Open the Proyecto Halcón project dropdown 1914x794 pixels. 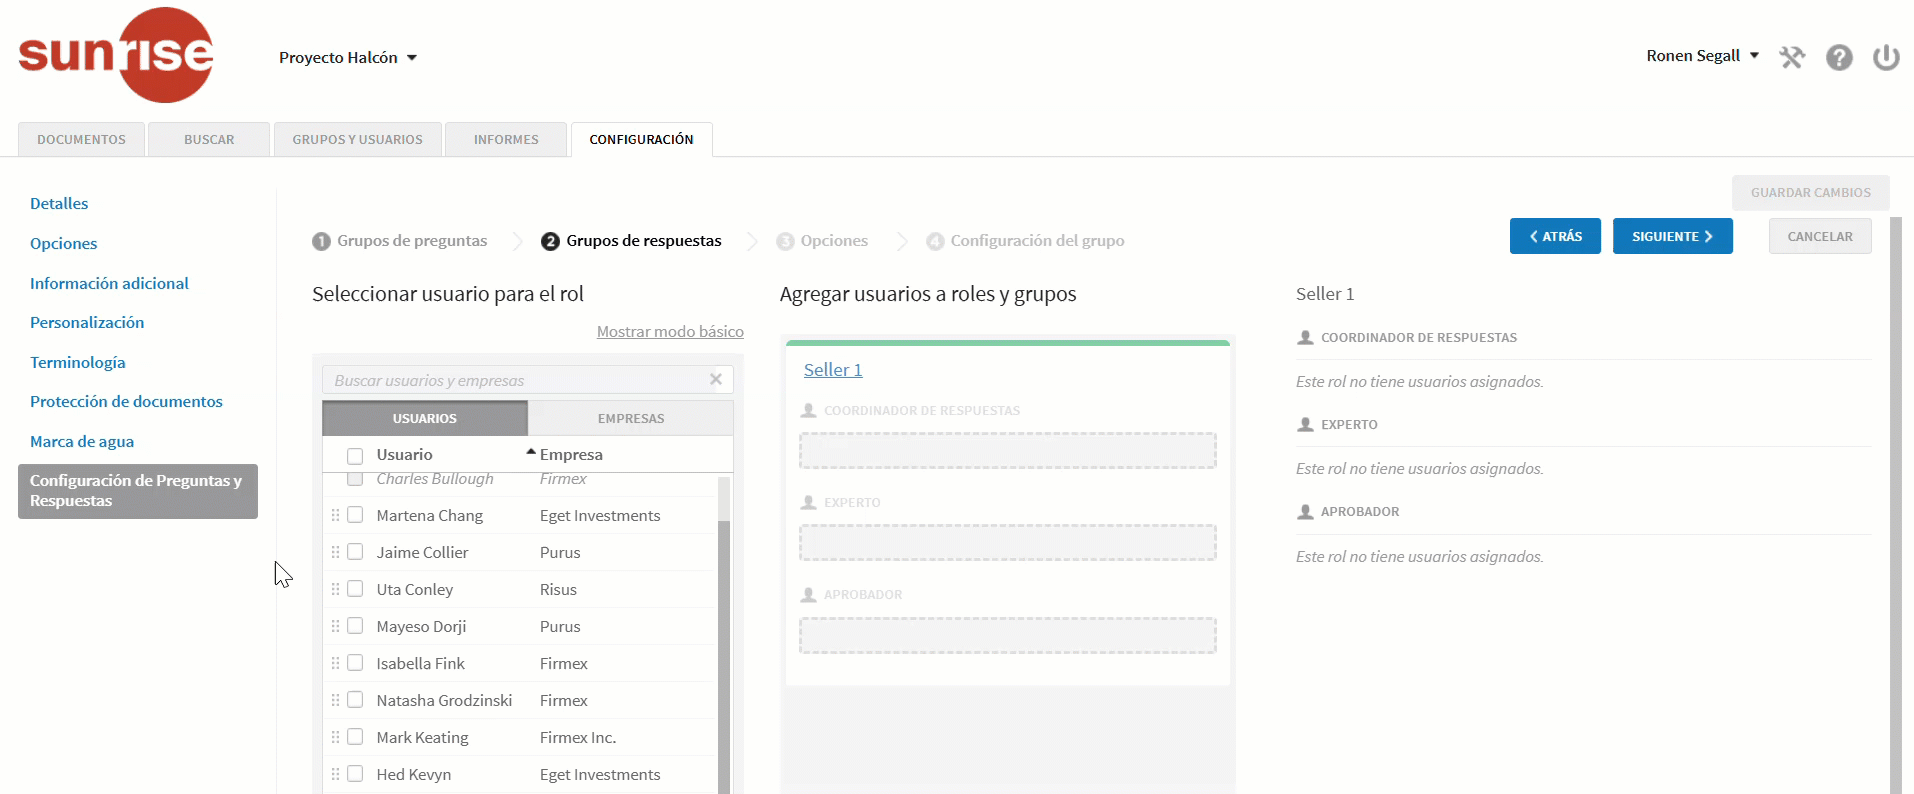(348, 58)
